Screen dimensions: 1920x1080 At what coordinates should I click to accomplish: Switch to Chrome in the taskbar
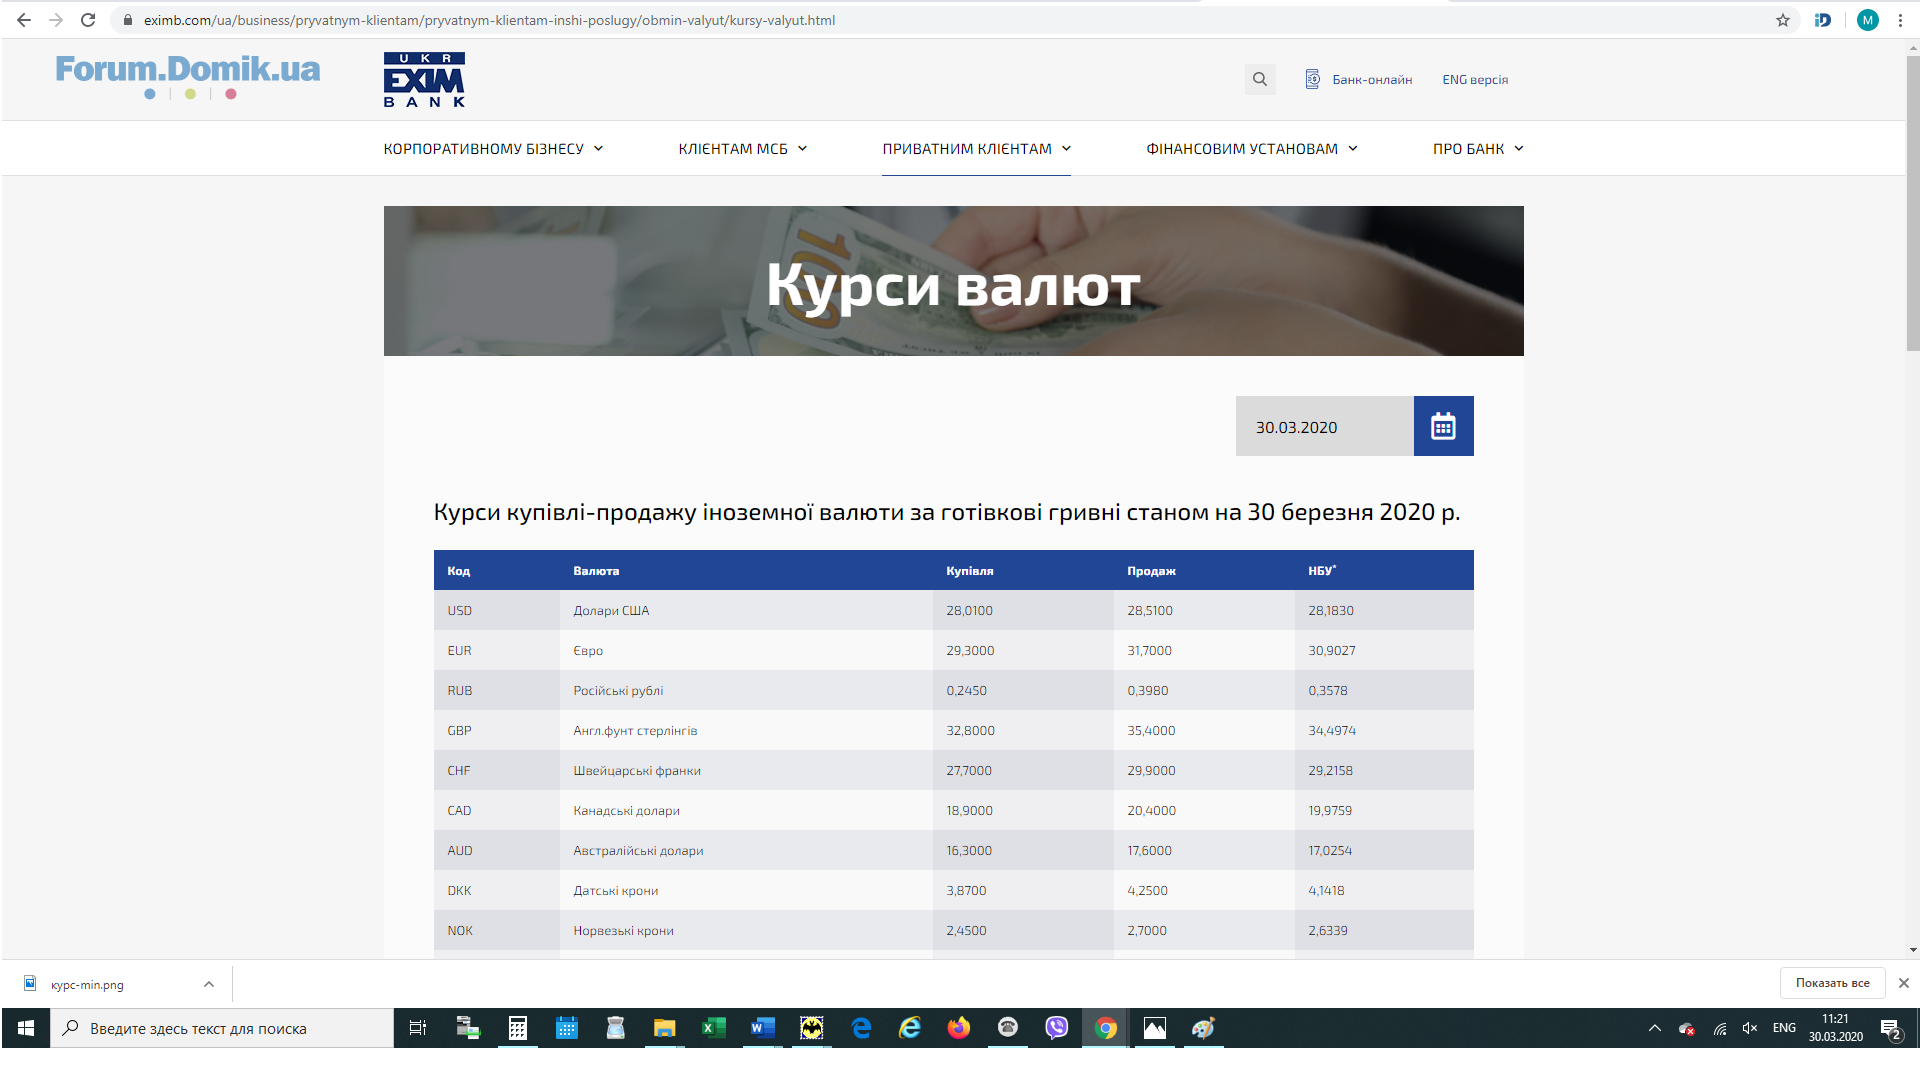pyautogui.click(x=1106, y=1028)
